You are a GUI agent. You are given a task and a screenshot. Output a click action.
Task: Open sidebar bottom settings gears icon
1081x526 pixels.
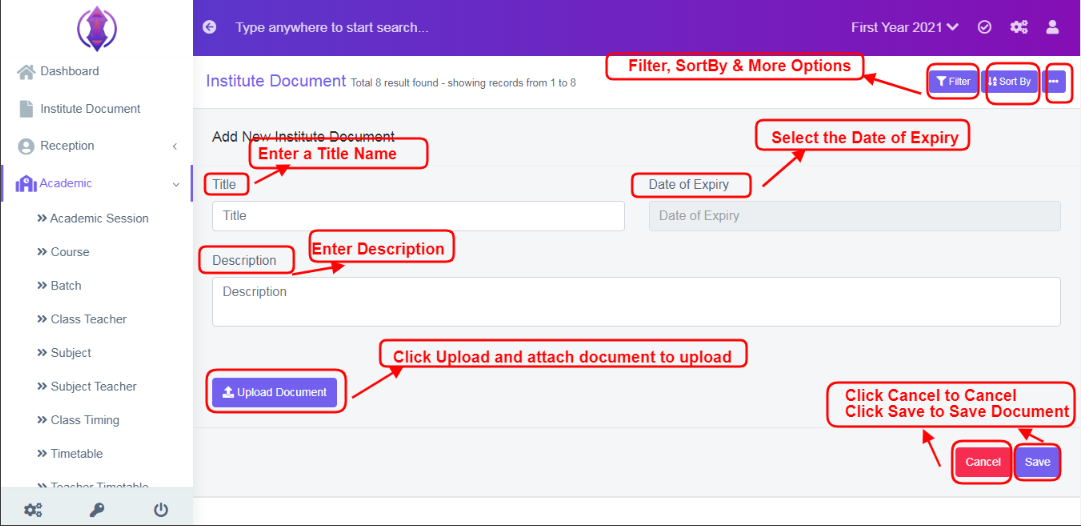32,510
